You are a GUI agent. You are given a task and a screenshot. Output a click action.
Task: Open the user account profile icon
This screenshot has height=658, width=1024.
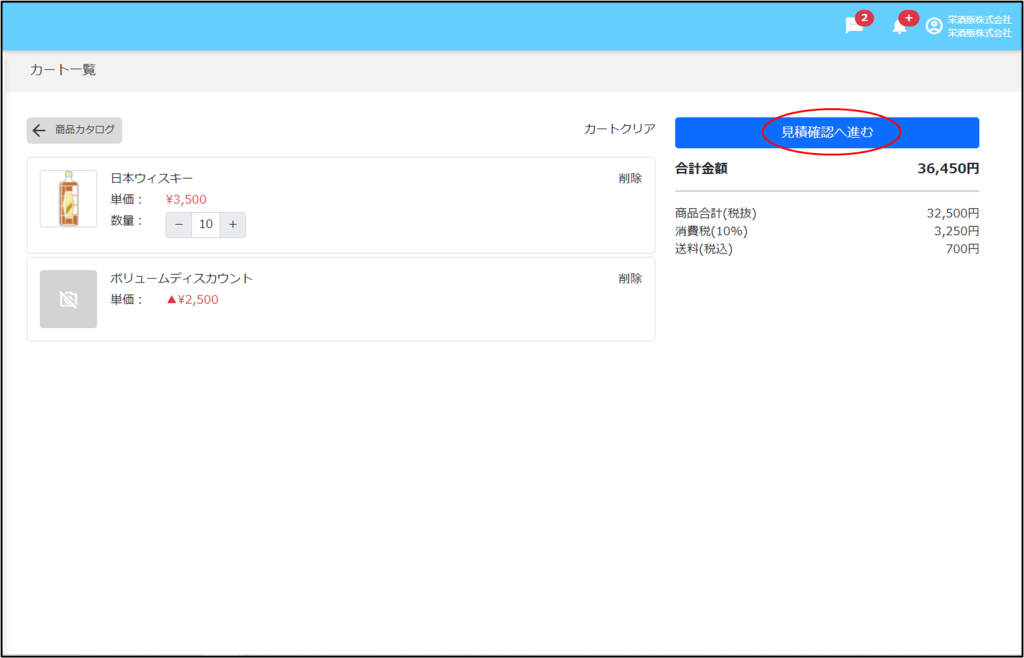[934, 26]
